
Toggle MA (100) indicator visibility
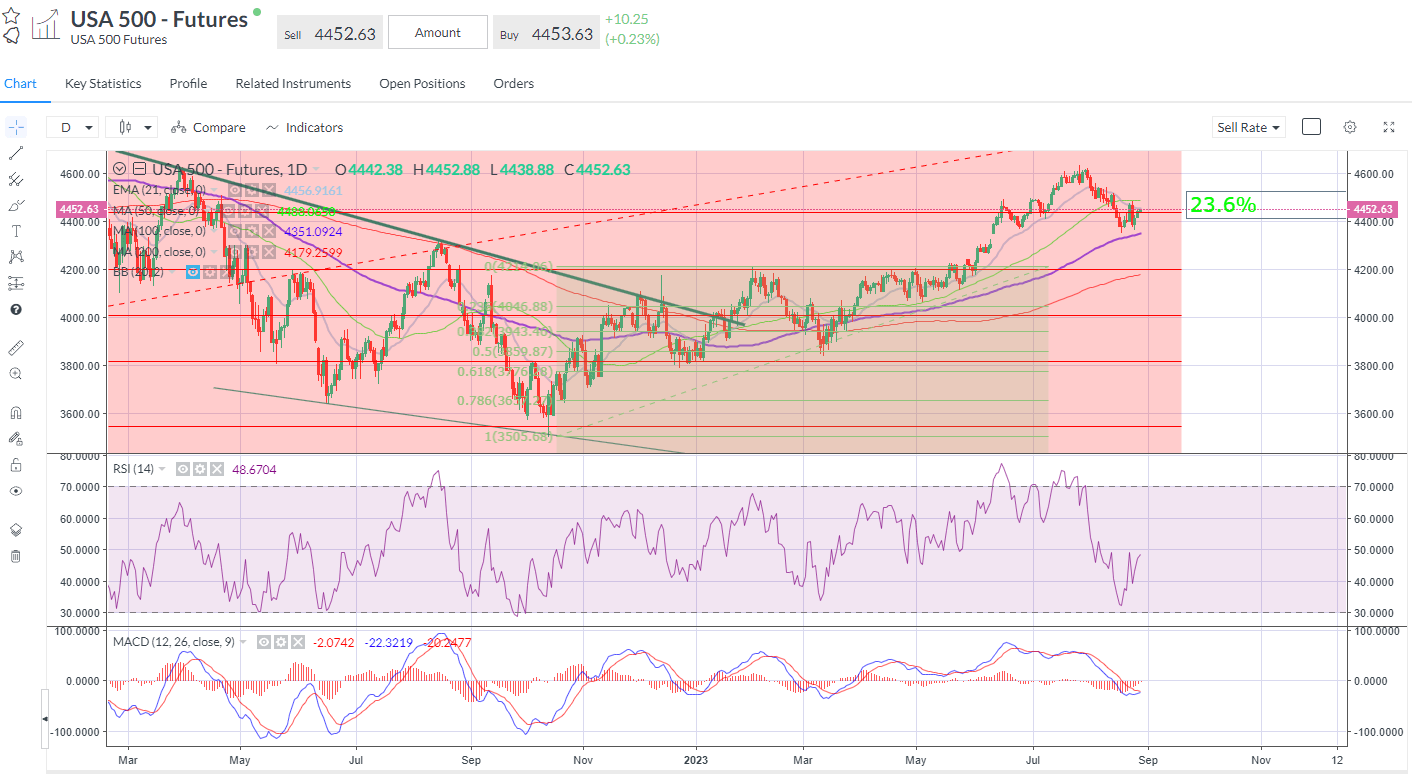click(x=234, y=231)
